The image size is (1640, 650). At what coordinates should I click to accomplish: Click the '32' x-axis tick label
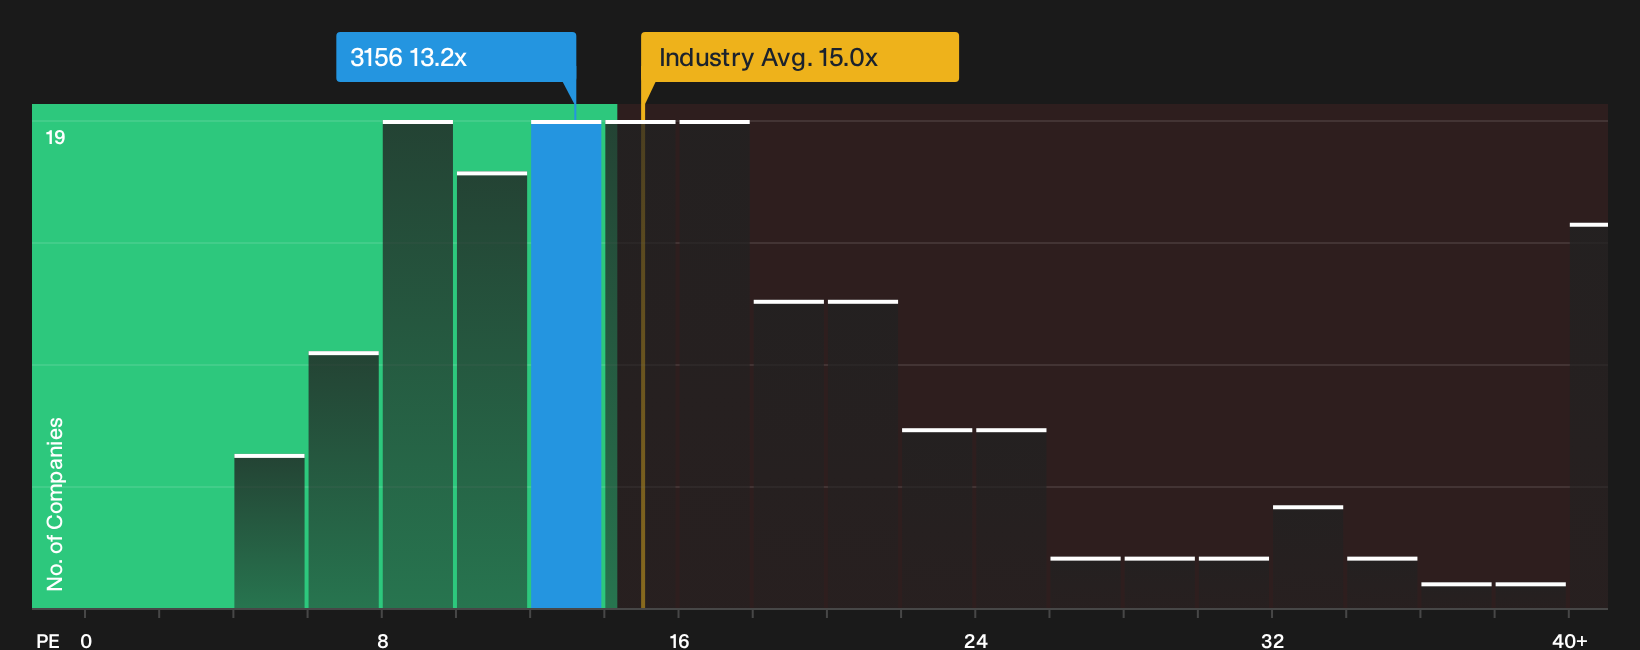(x=1272, y=641)
